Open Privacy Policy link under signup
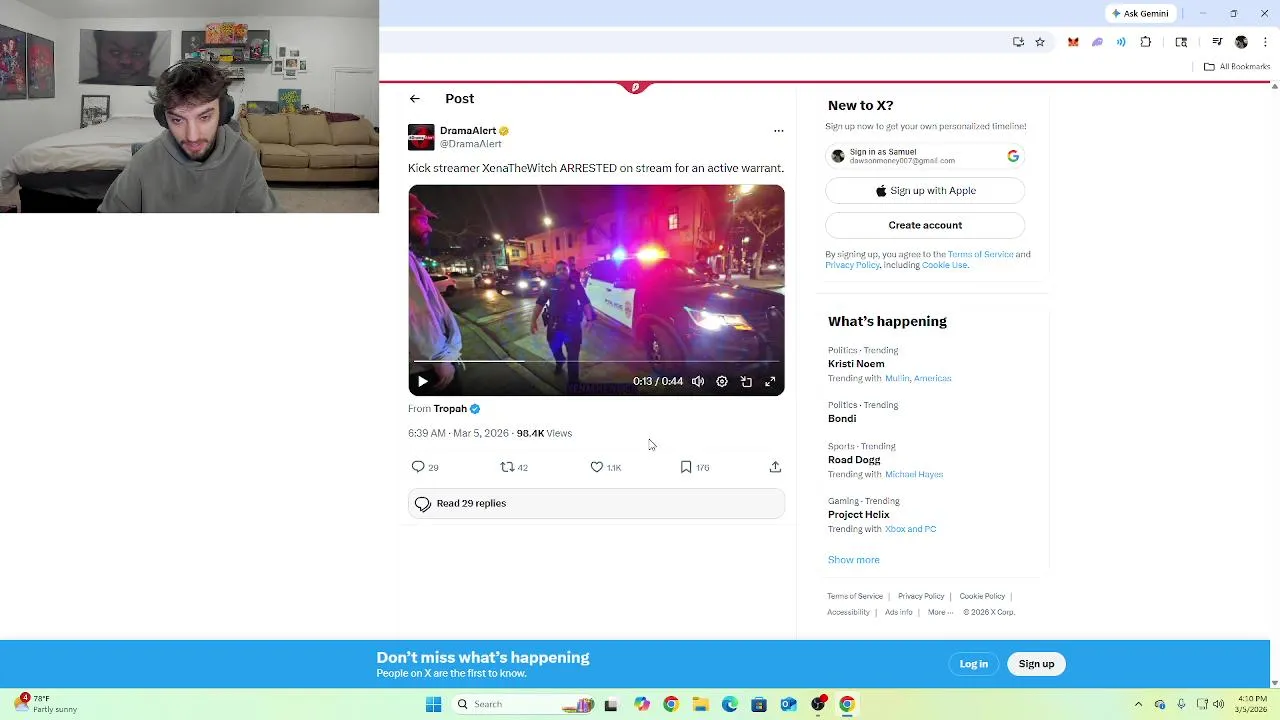Image resolution: width=1280 pixels, height=720 pixels. [x=852, y=265]
